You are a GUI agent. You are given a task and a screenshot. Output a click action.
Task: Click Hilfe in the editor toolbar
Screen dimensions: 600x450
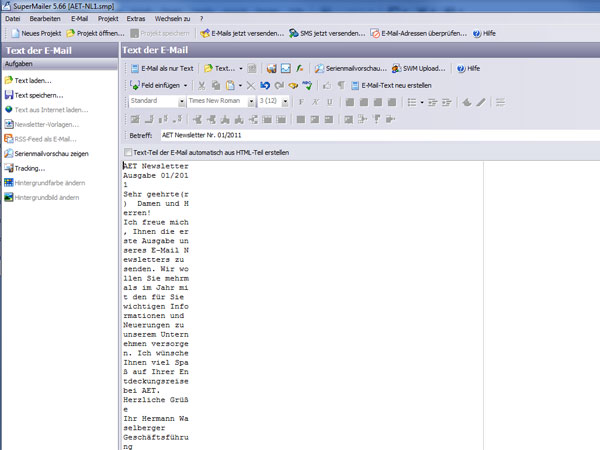click(468, 68)
